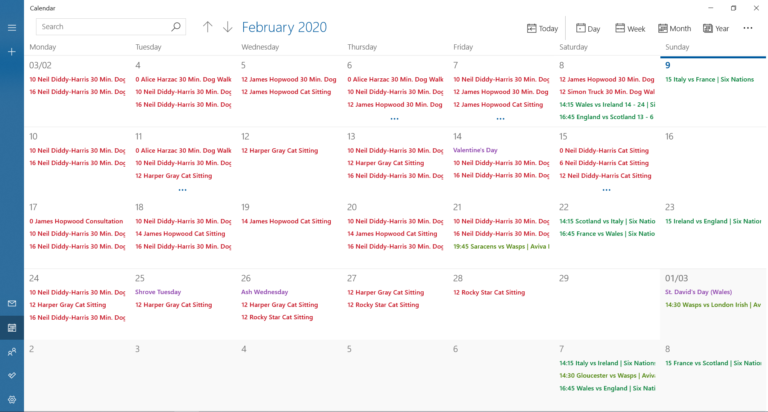Open Gloucester vs Wasps event
This screenshot has height=412, width=768.
pyautogui.click(x=607, y=375)
